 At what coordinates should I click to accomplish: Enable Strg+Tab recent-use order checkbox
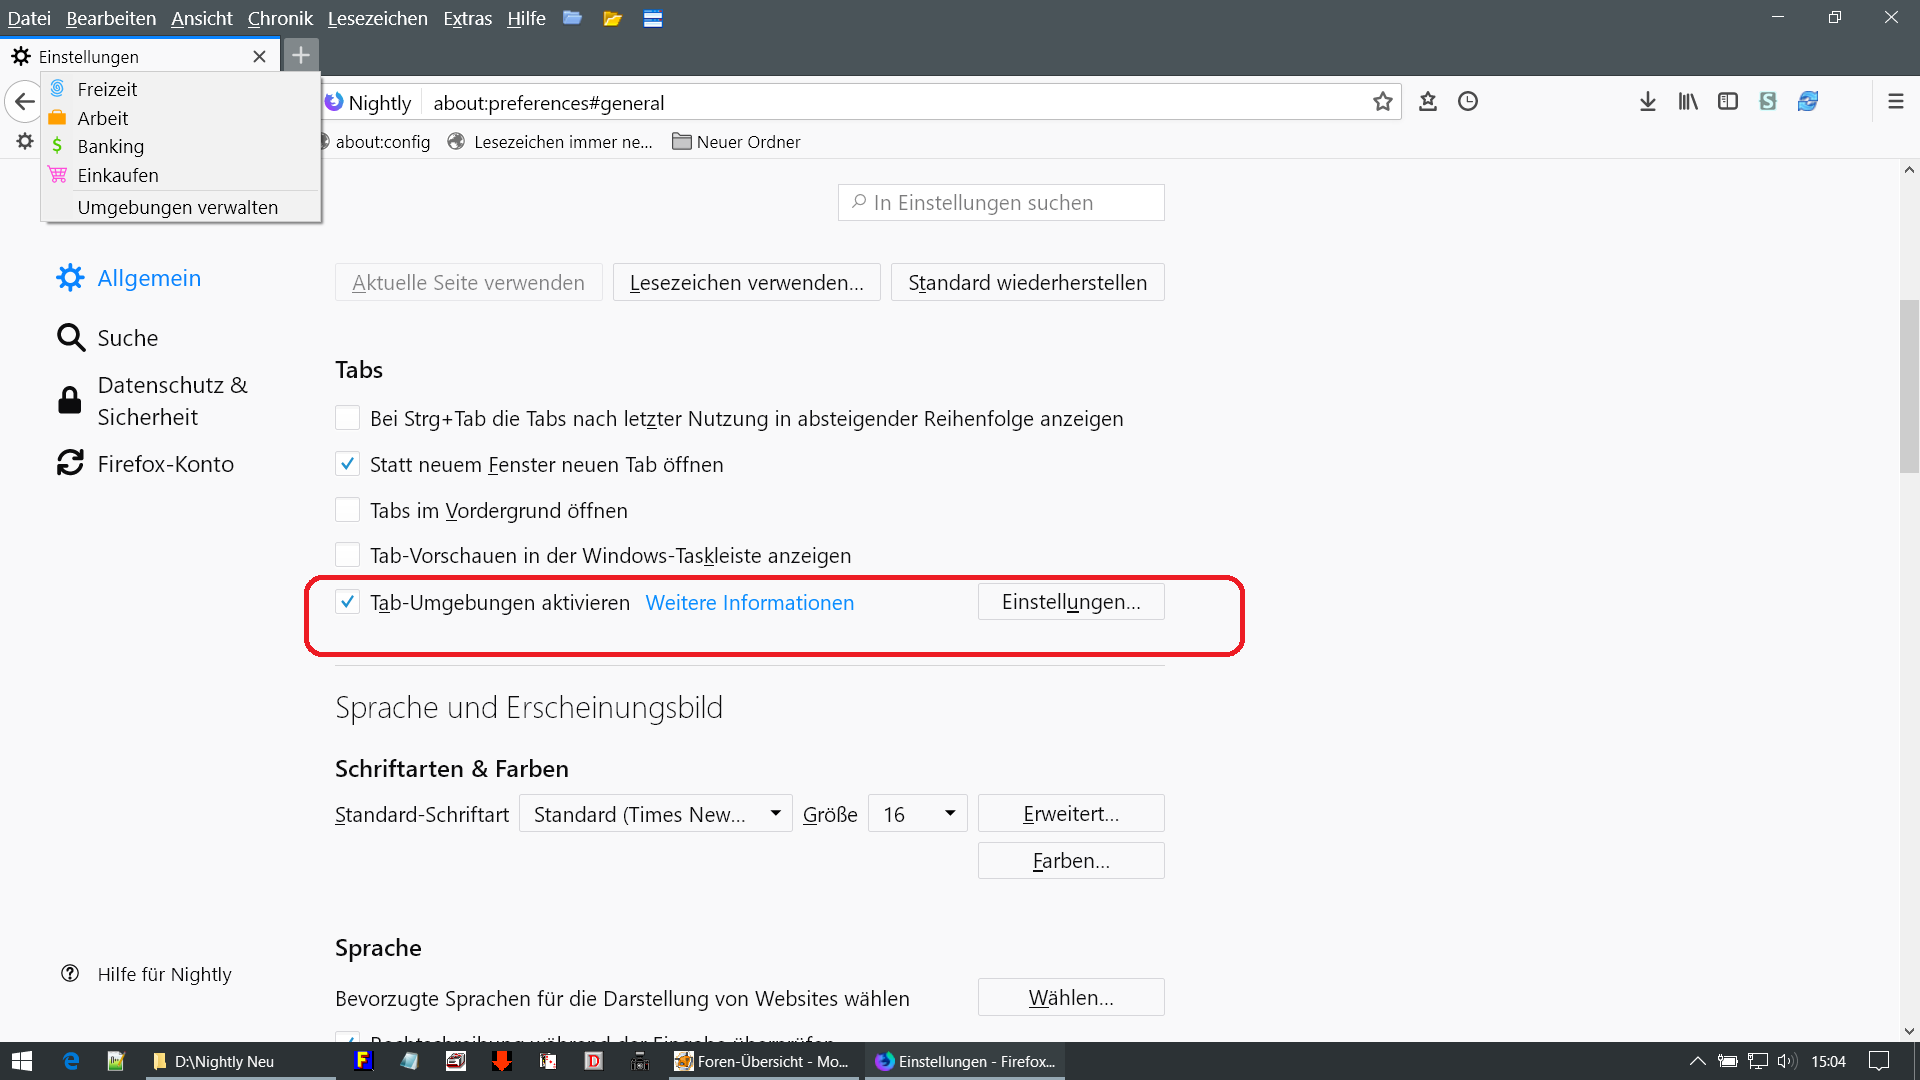point(347,418)
